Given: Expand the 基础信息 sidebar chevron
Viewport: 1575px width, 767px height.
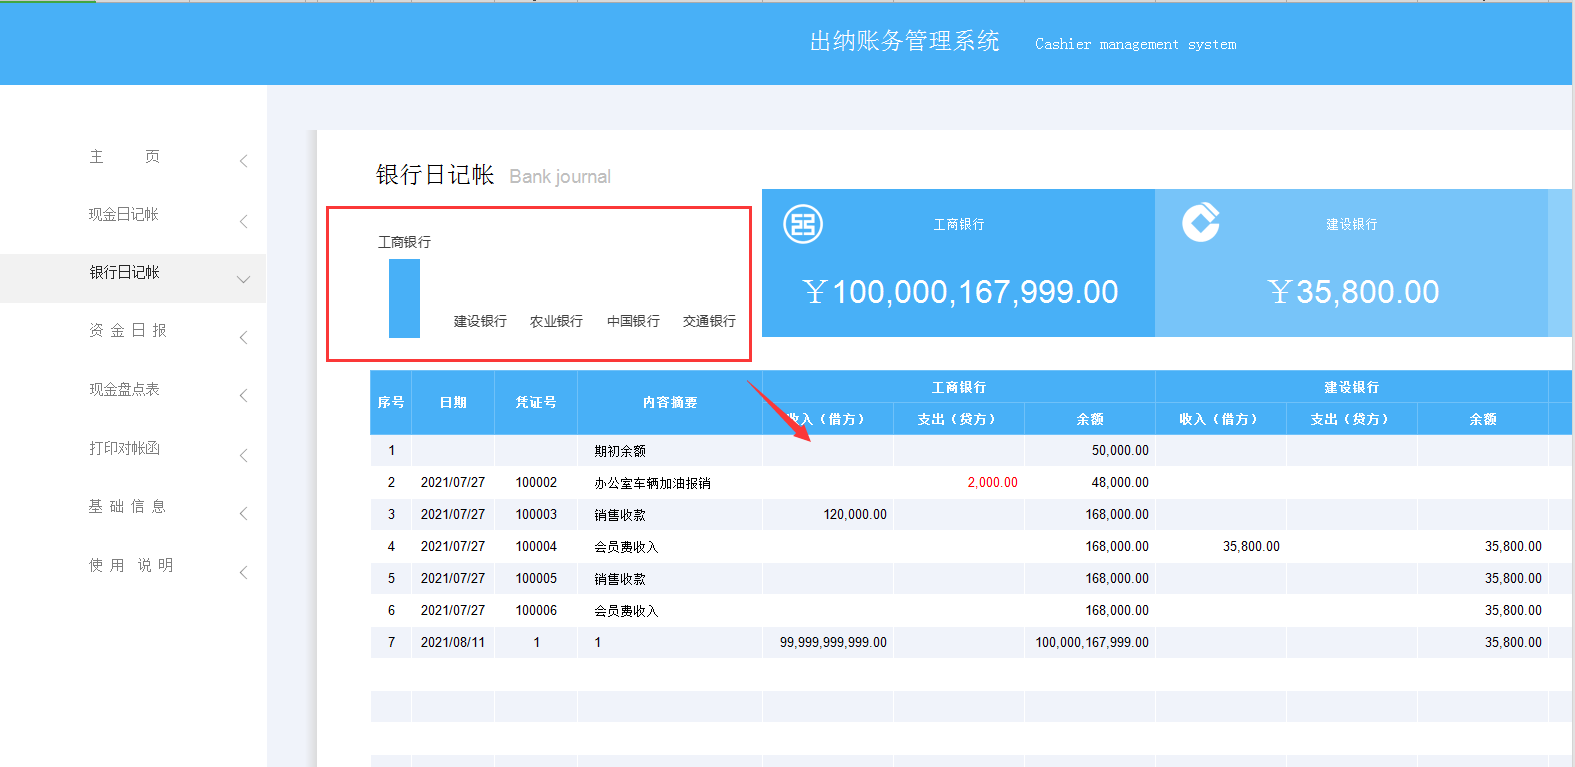Looking at the screenshot, I should pos(243,514).
